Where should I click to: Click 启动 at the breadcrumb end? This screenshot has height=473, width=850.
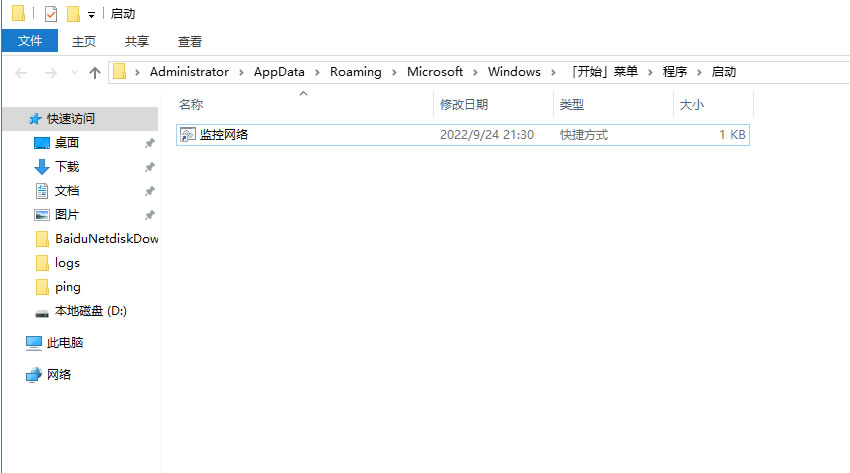coord(723,72)
